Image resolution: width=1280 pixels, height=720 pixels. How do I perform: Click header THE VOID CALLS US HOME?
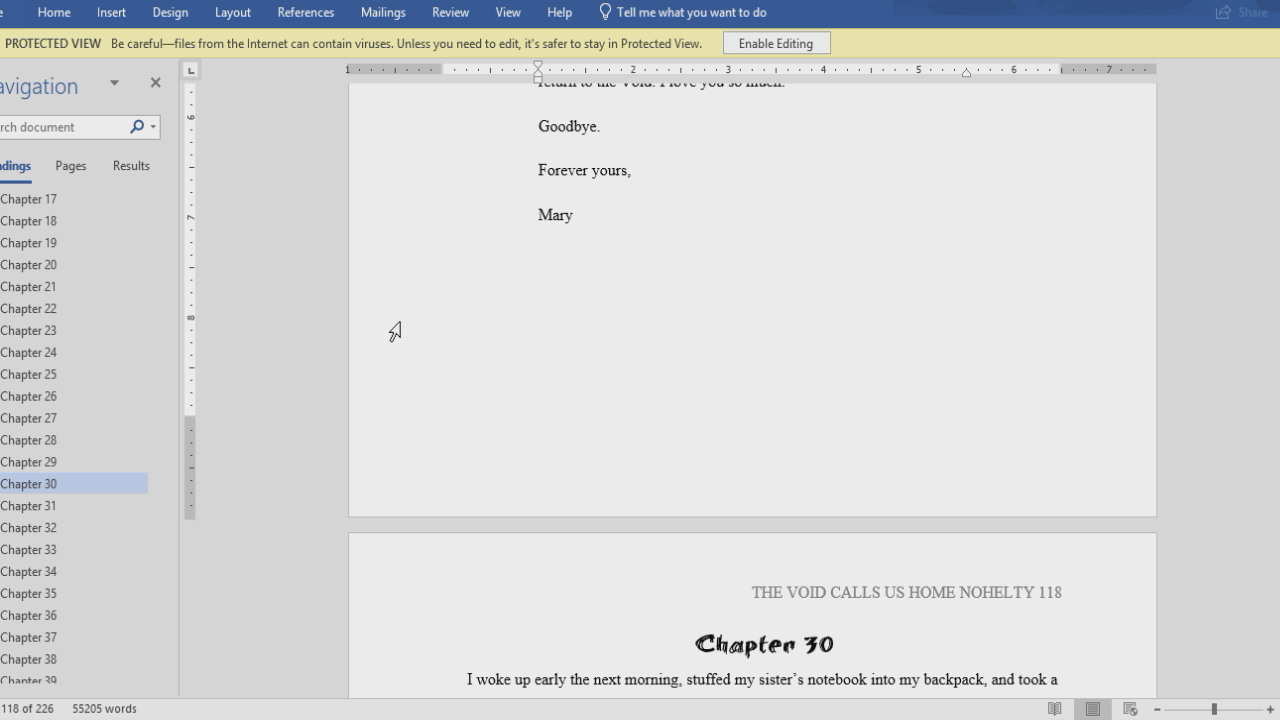[853, 592]
